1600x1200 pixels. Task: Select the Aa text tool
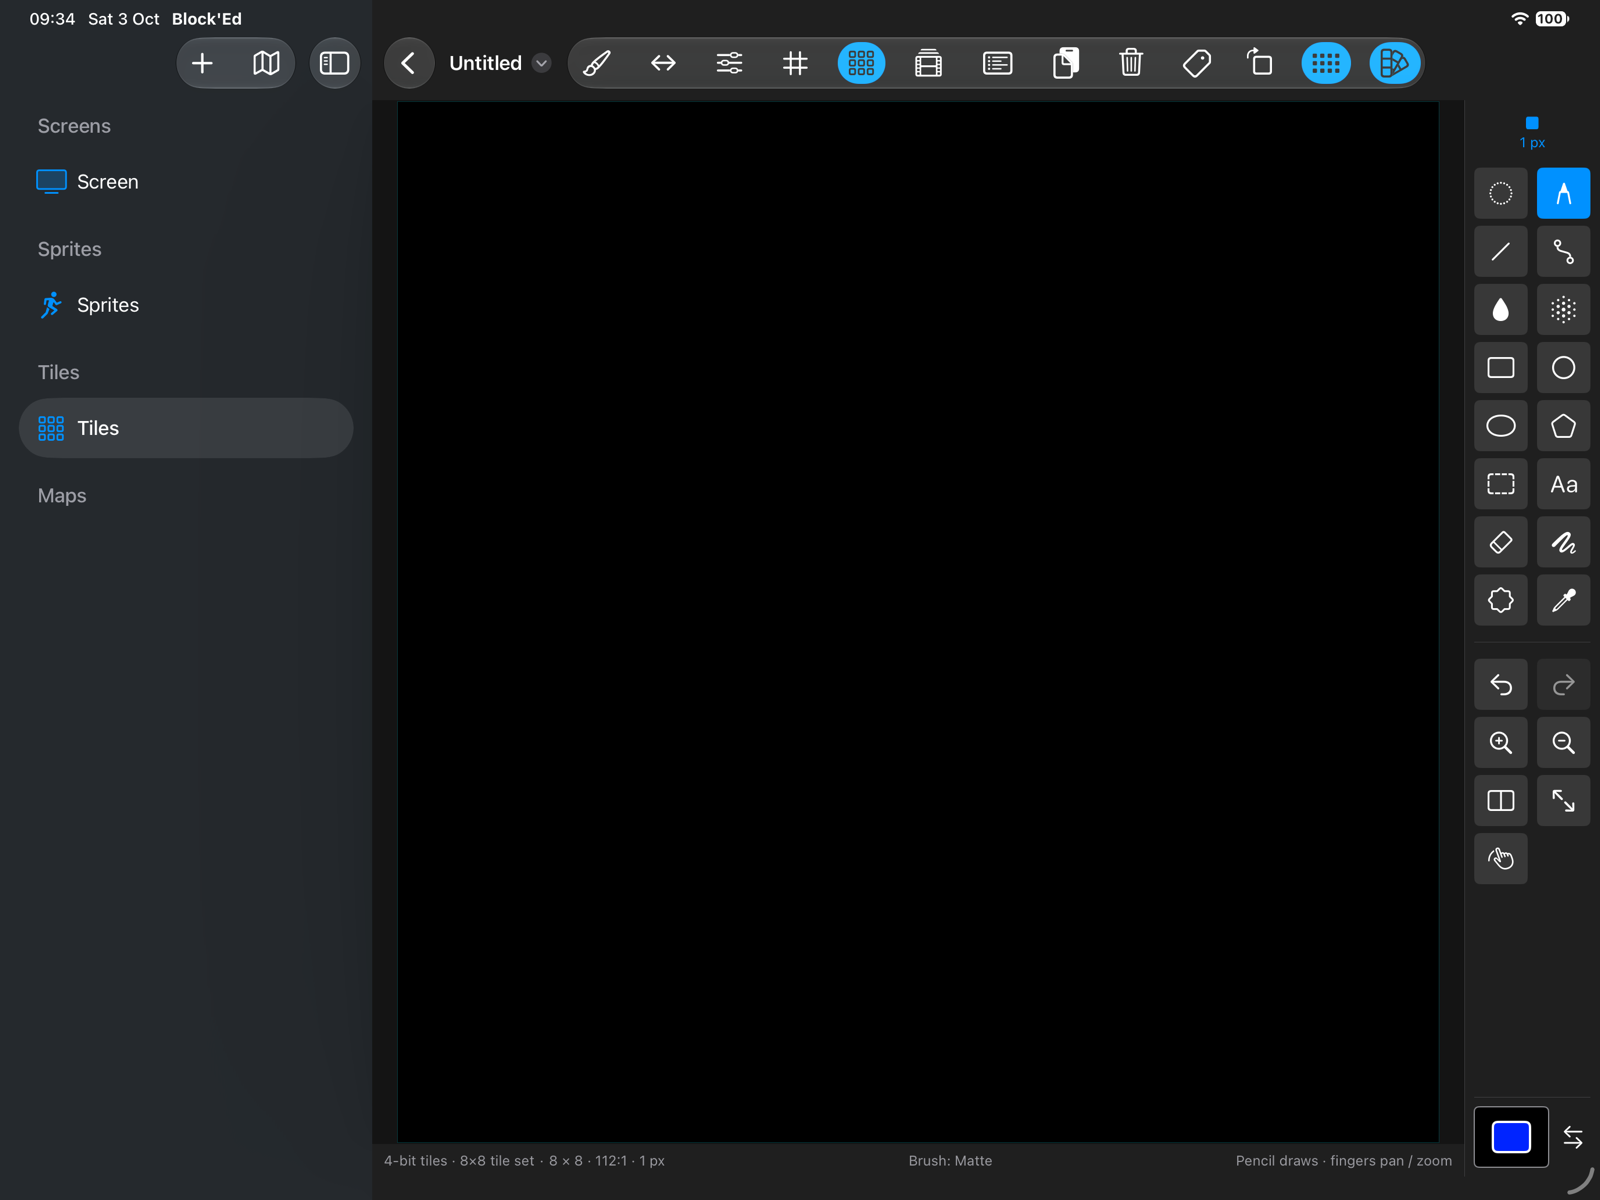[1563, 484]
